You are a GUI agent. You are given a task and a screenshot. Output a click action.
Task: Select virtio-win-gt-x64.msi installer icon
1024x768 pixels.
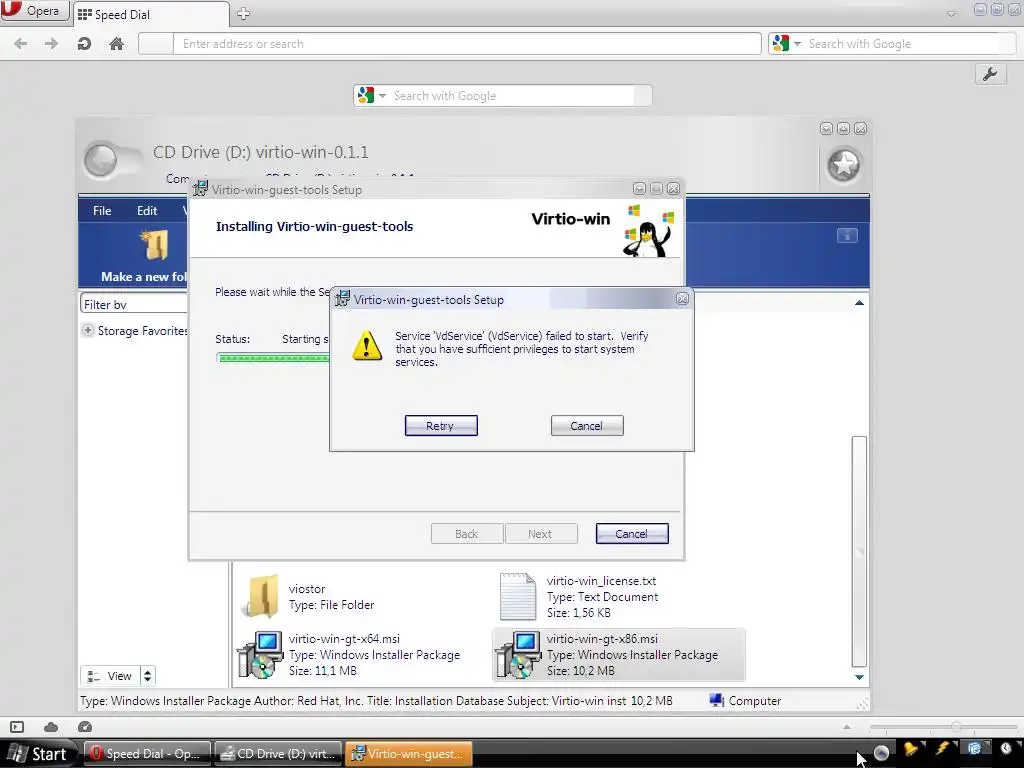[260, 654]
